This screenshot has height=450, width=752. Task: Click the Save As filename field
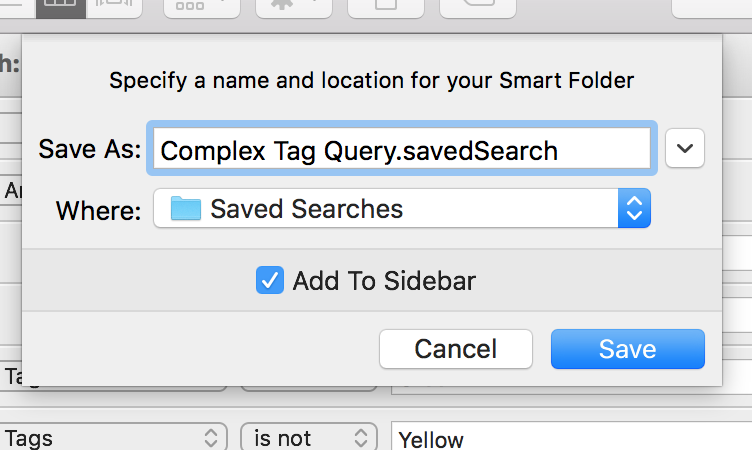(x=402, y=148)
